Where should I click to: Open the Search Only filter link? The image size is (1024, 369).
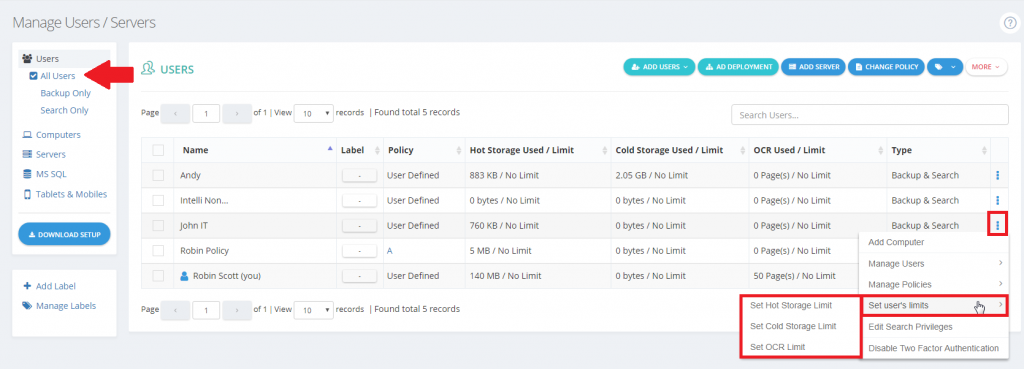click(x=64, y=110)
